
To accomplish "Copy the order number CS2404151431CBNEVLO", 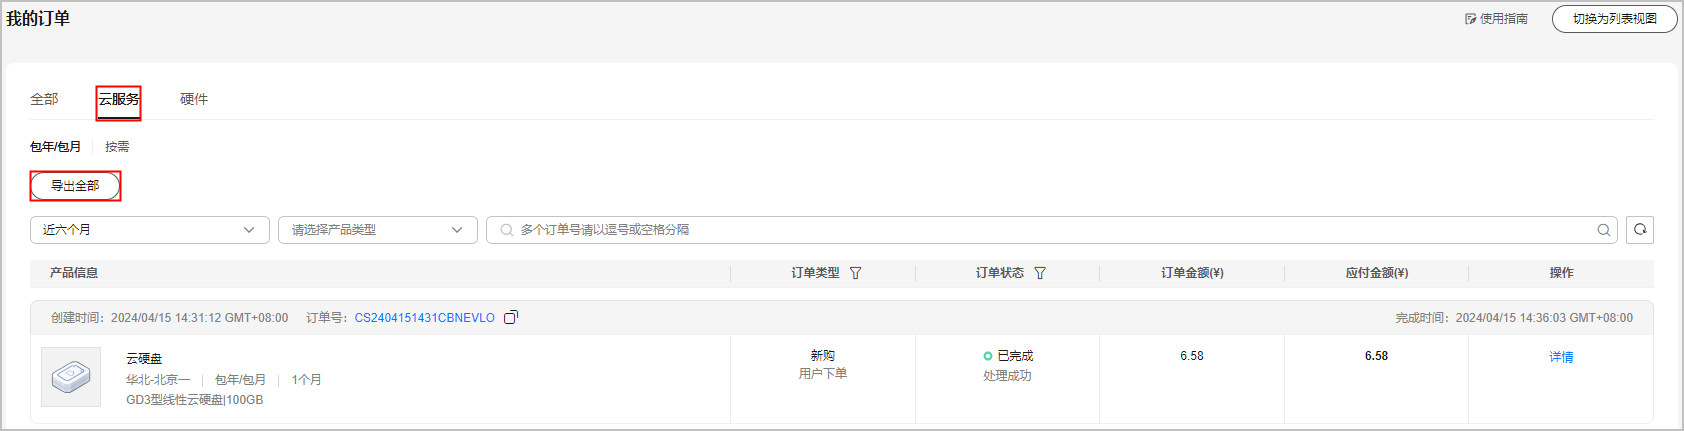I will coord(511,317).
